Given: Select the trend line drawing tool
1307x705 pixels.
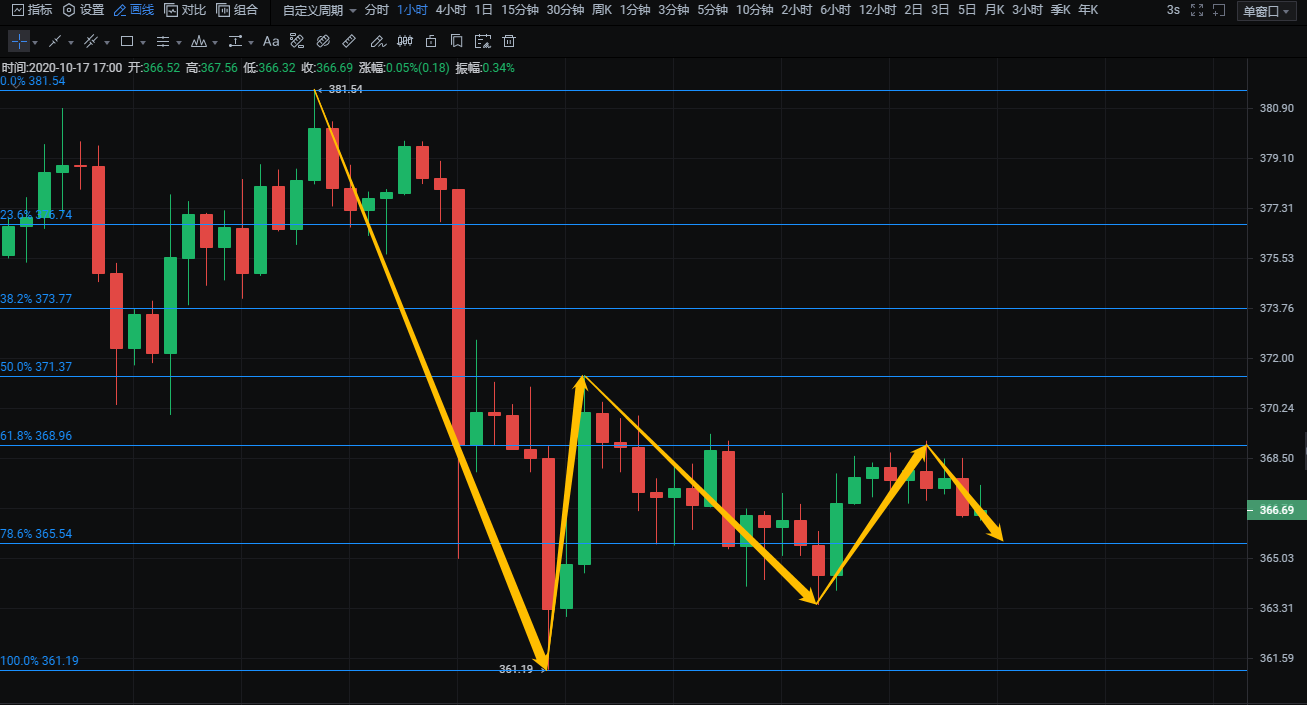Looking at the screenshot, I should (x=55, y=42).
